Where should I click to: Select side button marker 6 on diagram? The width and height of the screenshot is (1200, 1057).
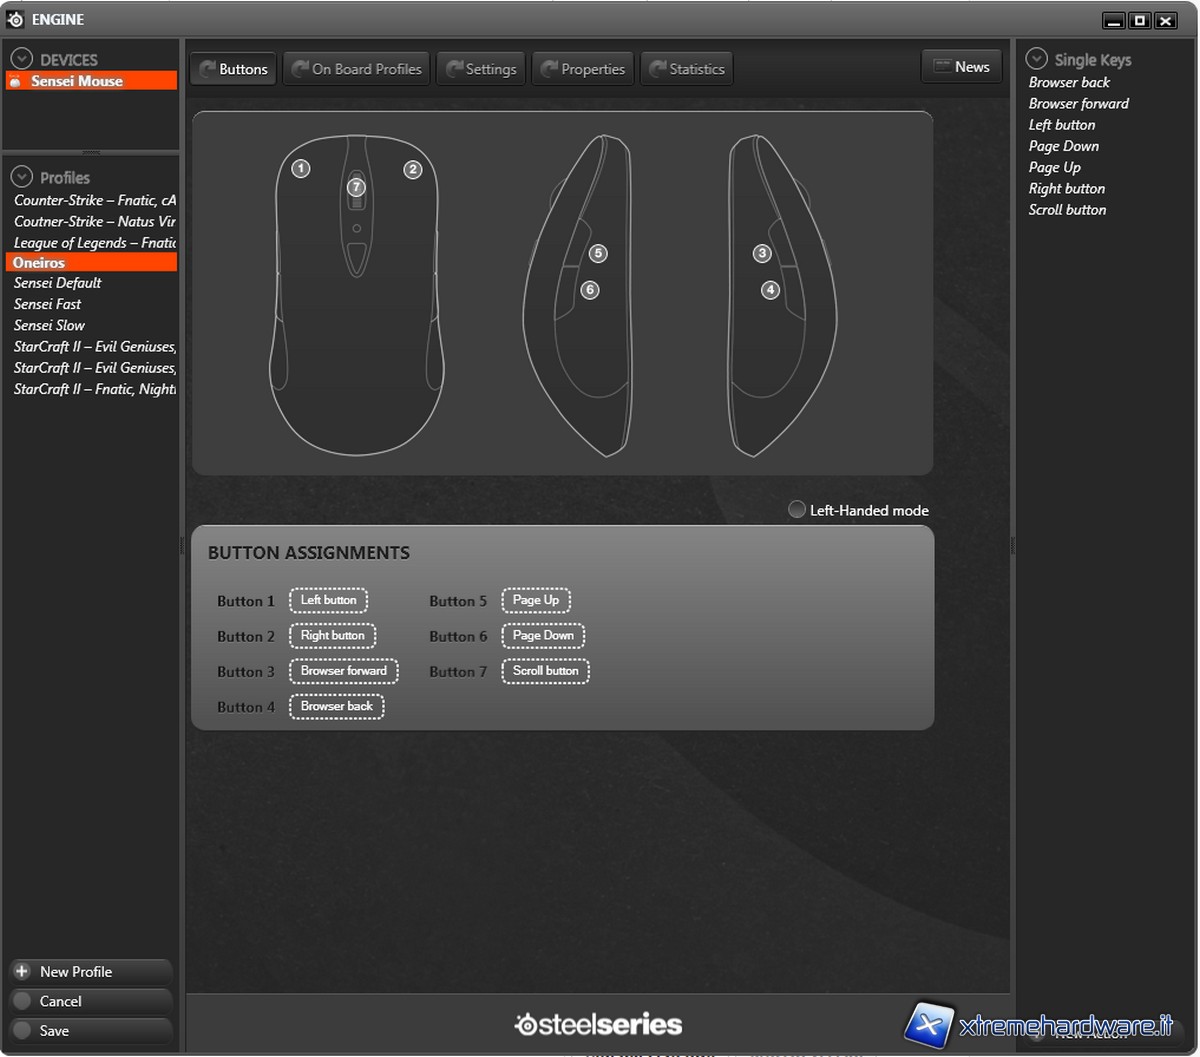589,290
